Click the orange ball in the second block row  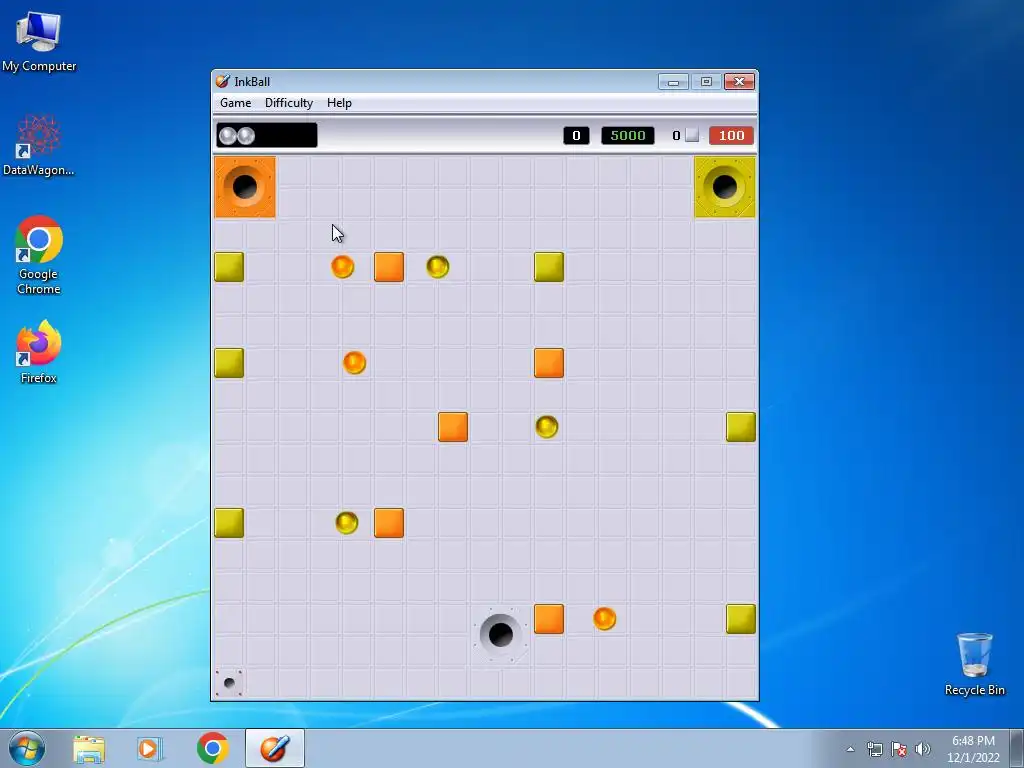354,362
